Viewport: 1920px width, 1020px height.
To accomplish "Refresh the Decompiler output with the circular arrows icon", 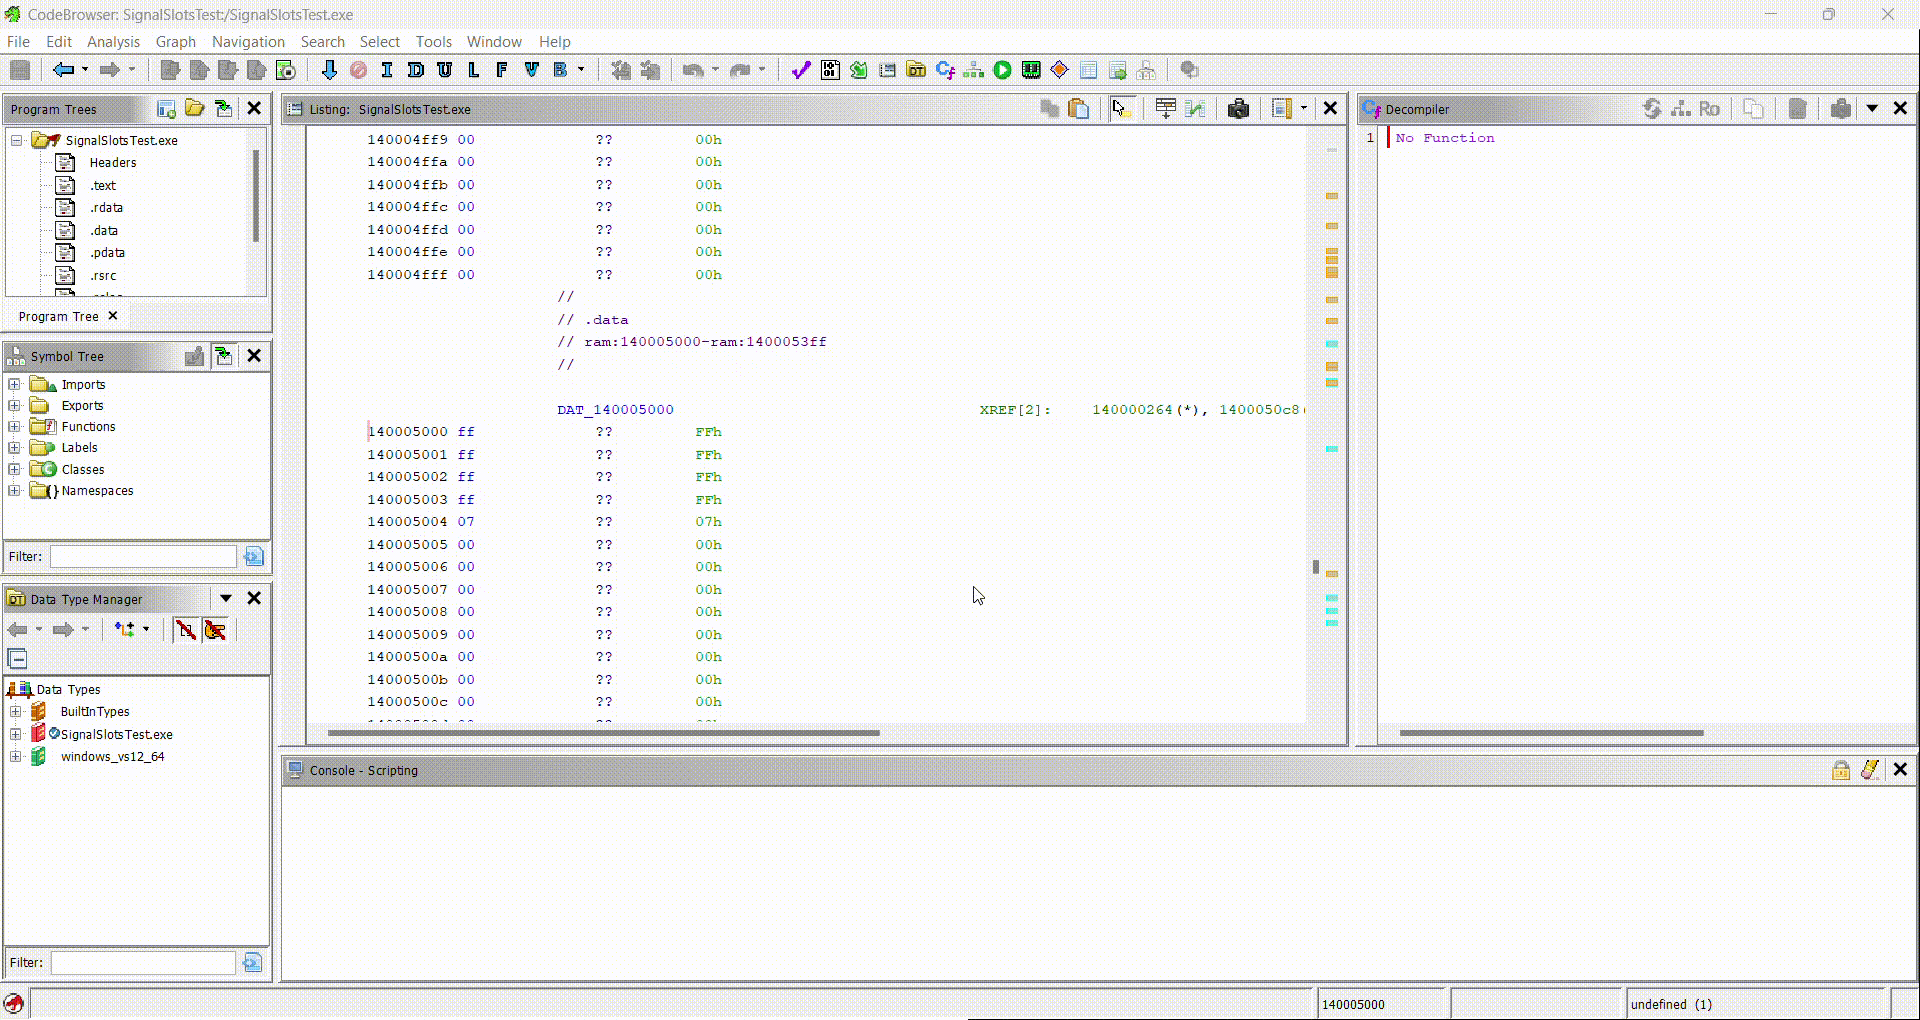I will (x=1652, y=109).
